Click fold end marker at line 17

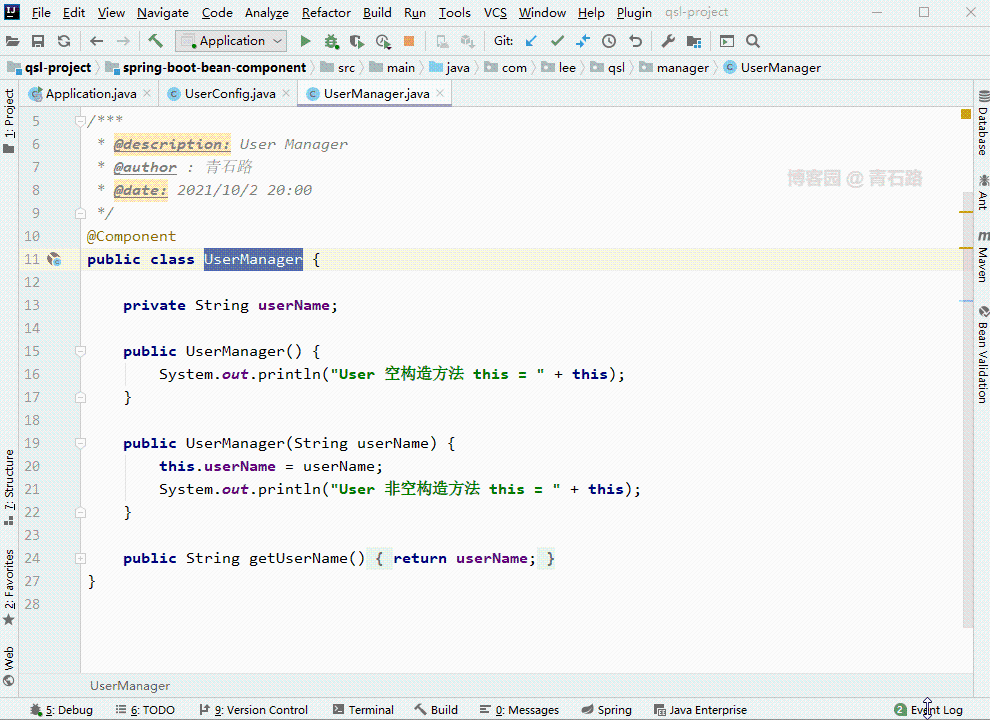(x=80, y=397)
